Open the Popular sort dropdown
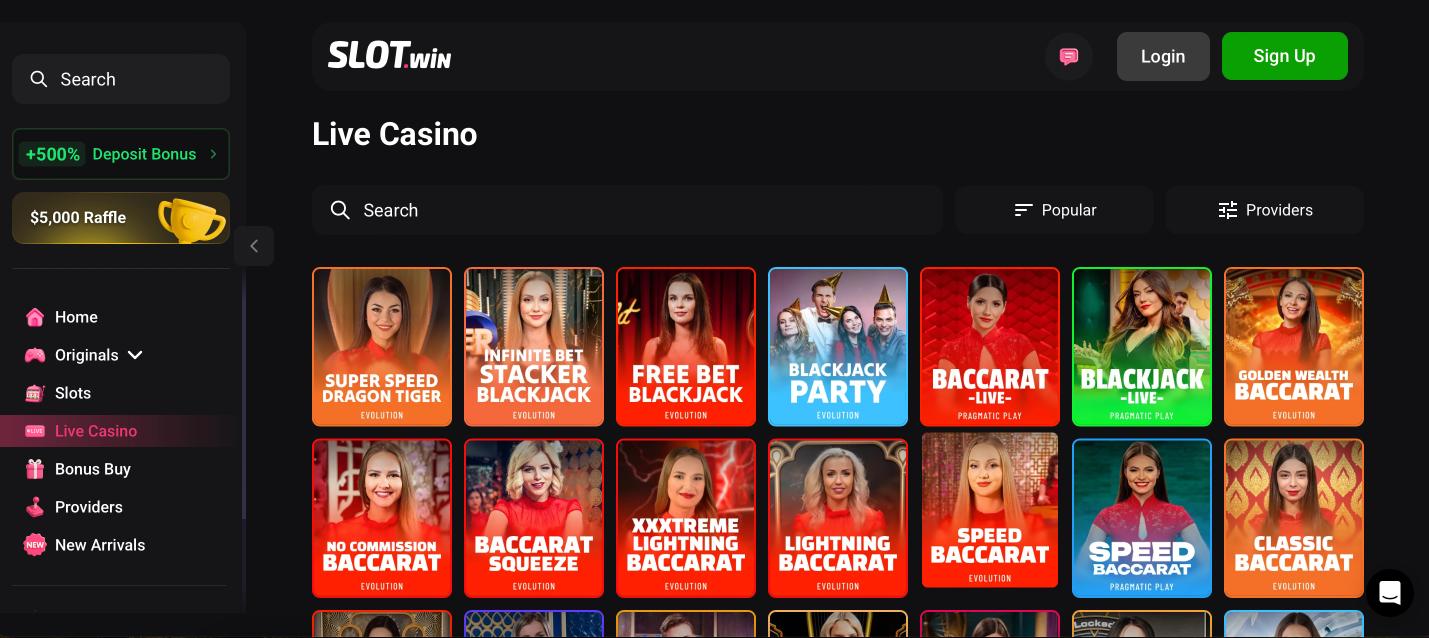1429x638 pixels. pyautogui.click(x=1054, y=210)
